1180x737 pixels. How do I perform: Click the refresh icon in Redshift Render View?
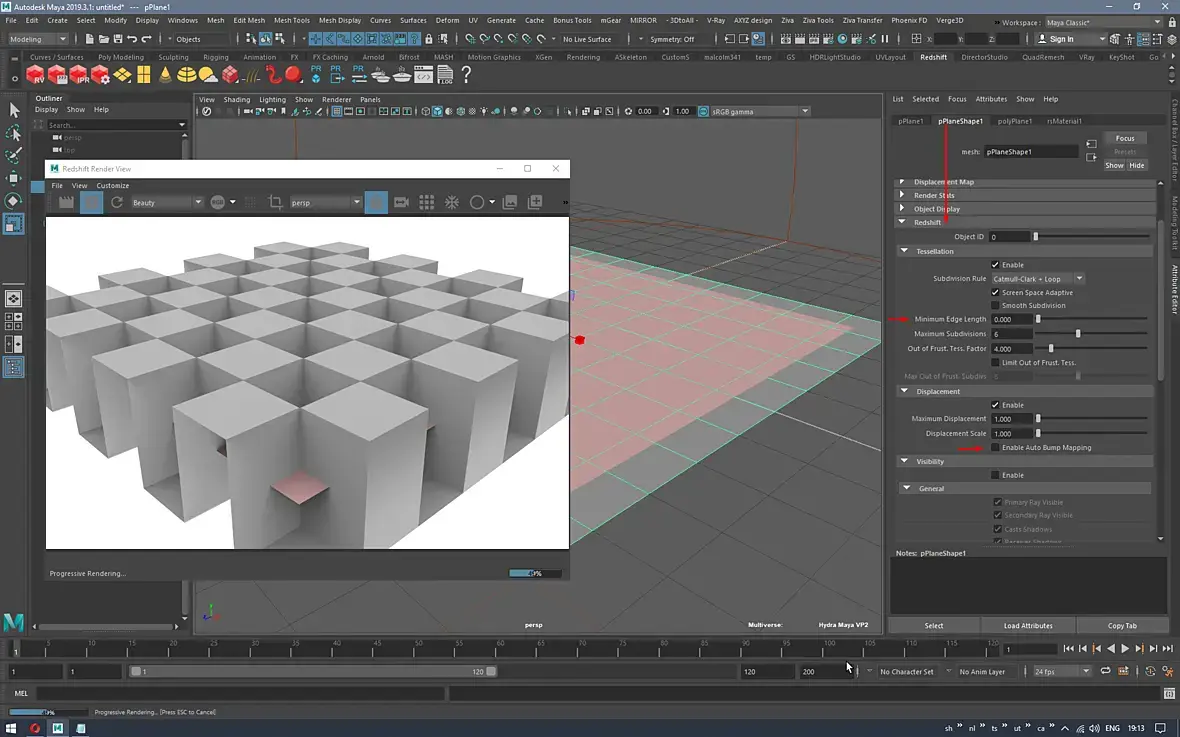click(117, 202)
